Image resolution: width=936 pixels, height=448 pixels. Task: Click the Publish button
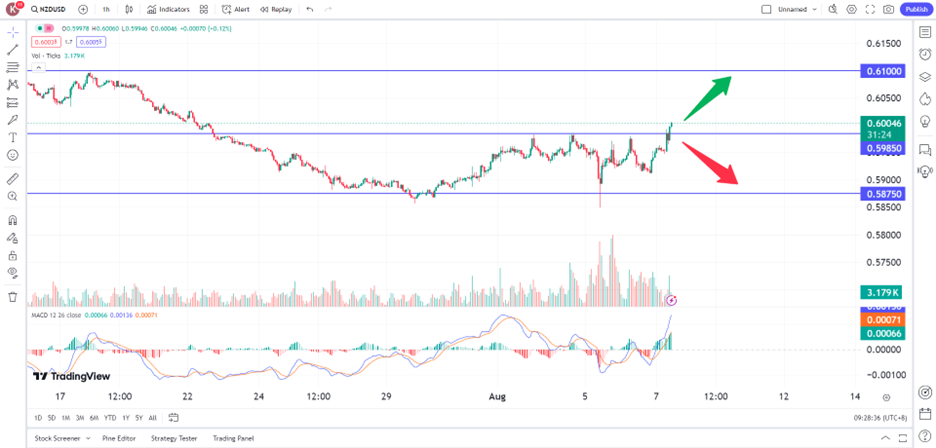click(x=916, y=10)
